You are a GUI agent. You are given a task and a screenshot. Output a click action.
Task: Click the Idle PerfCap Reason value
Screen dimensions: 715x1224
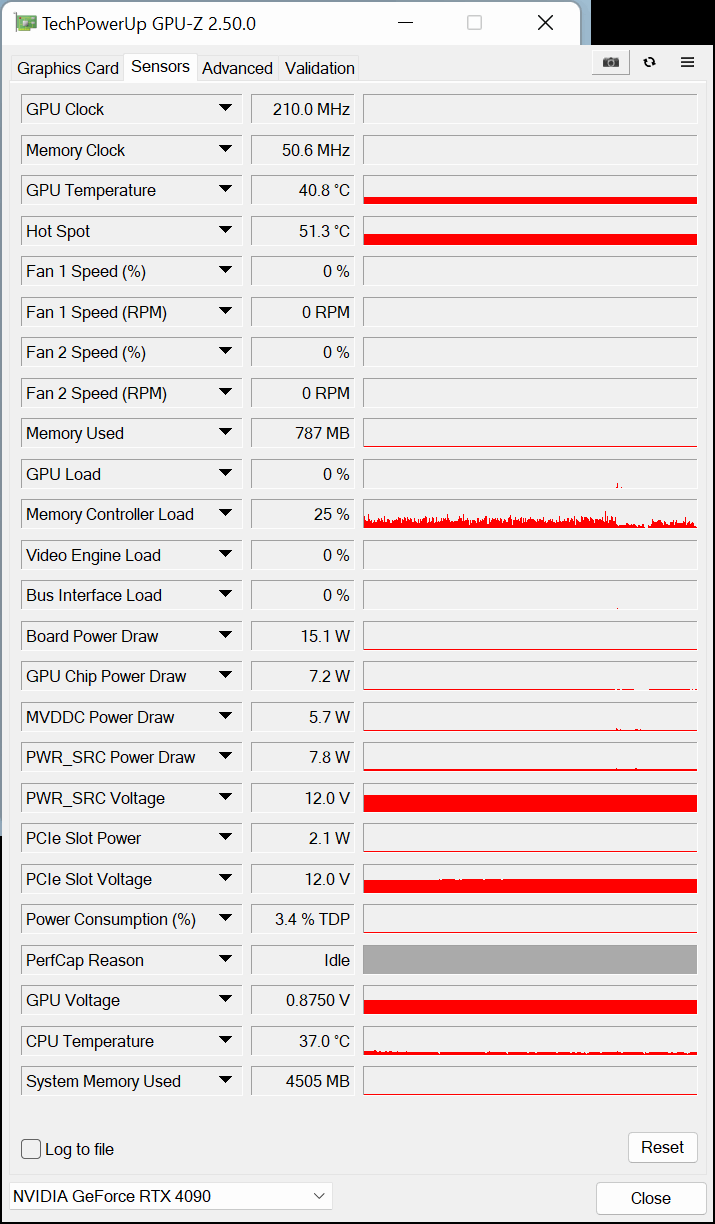pyautogui.click(x=303, y=960)
